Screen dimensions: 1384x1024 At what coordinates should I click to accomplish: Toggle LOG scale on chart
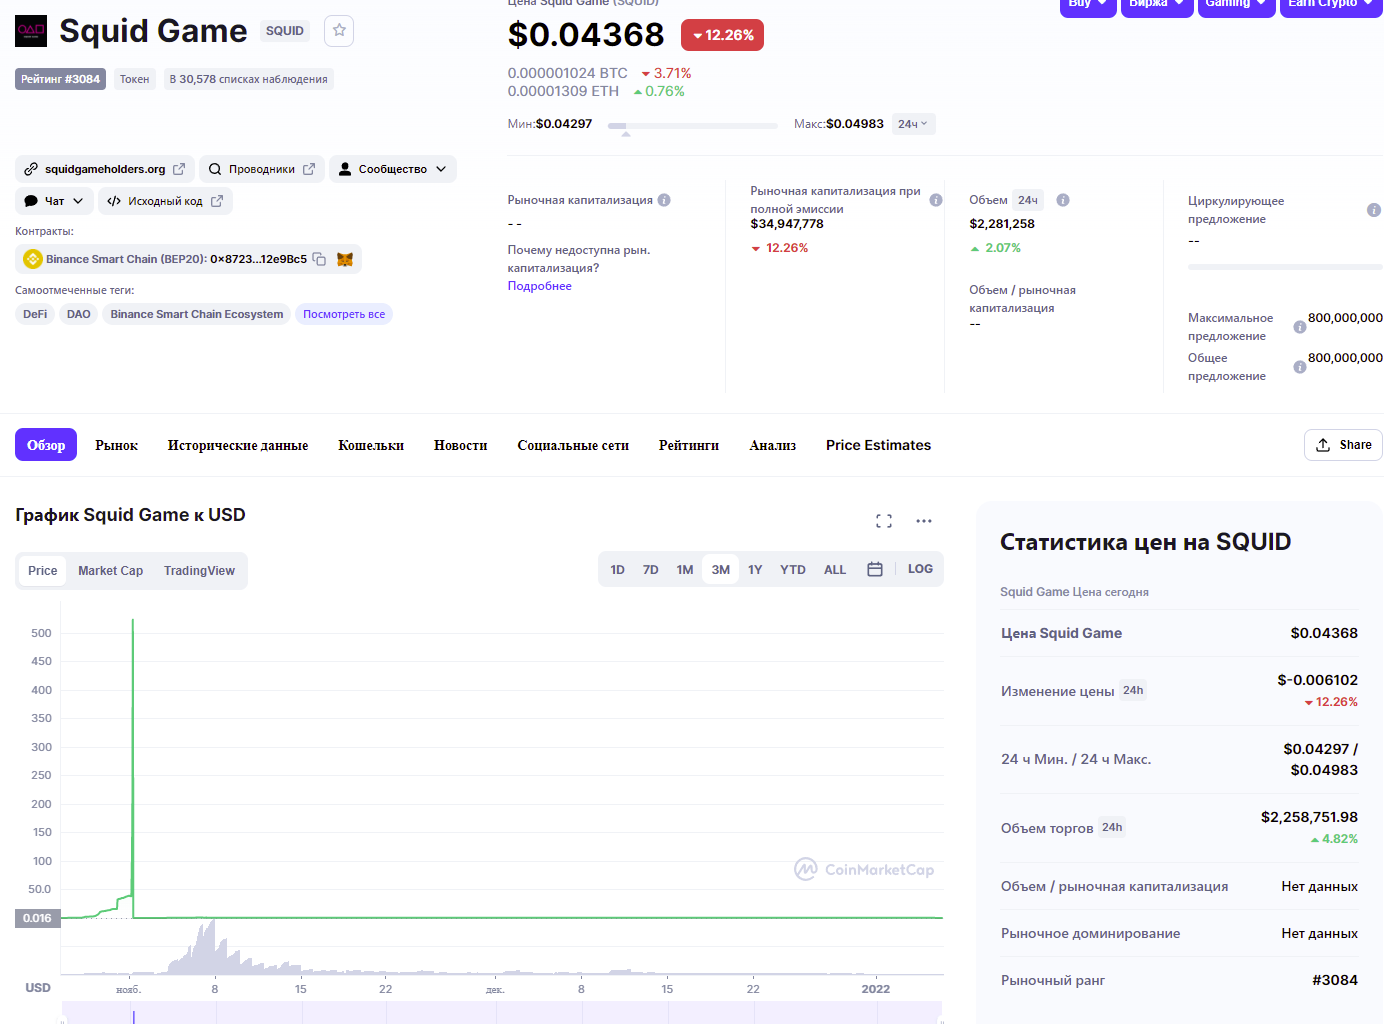[920, 569]
